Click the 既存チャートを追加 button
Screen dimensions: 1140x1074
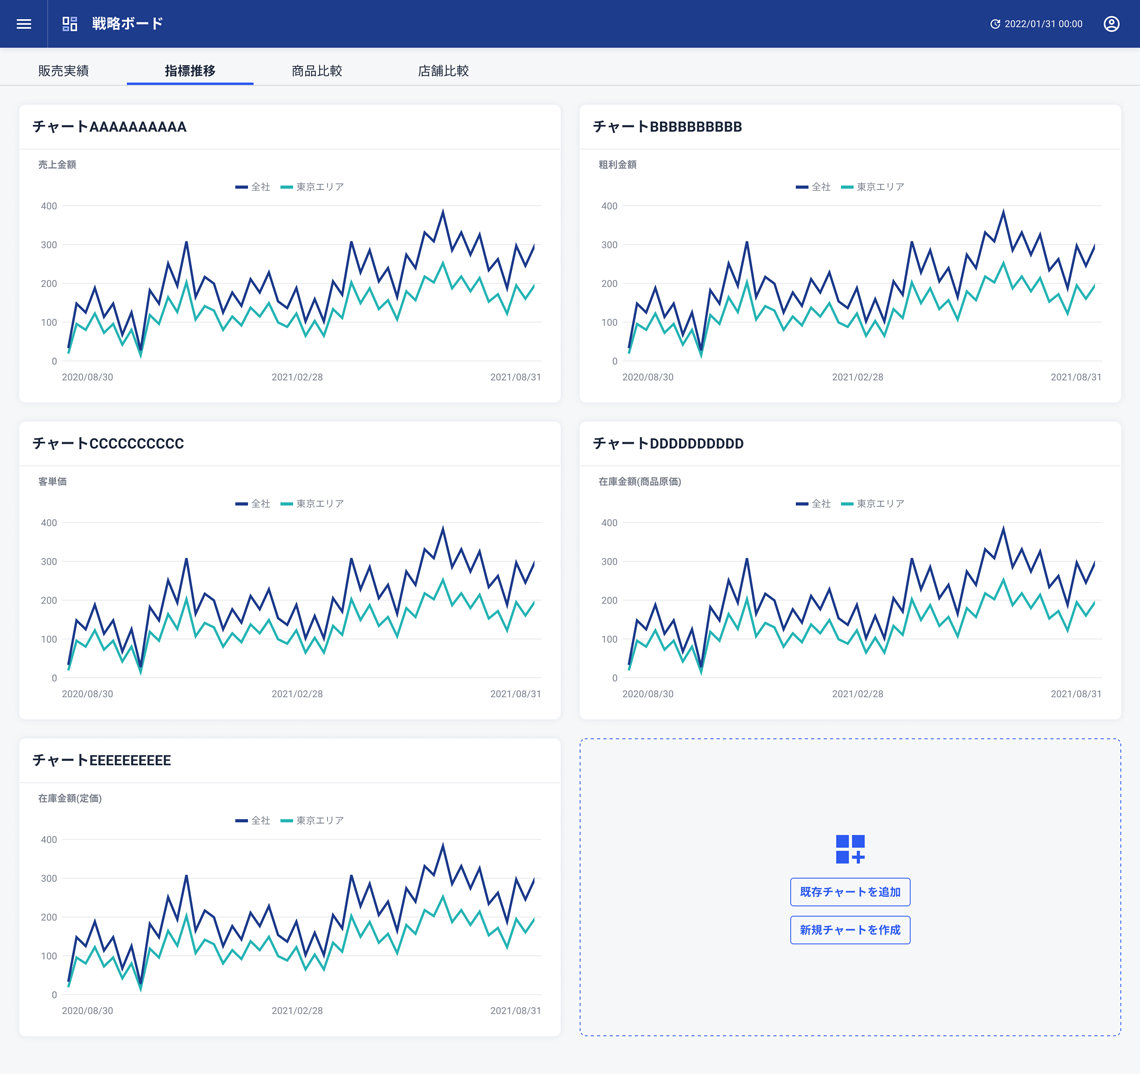850,892
